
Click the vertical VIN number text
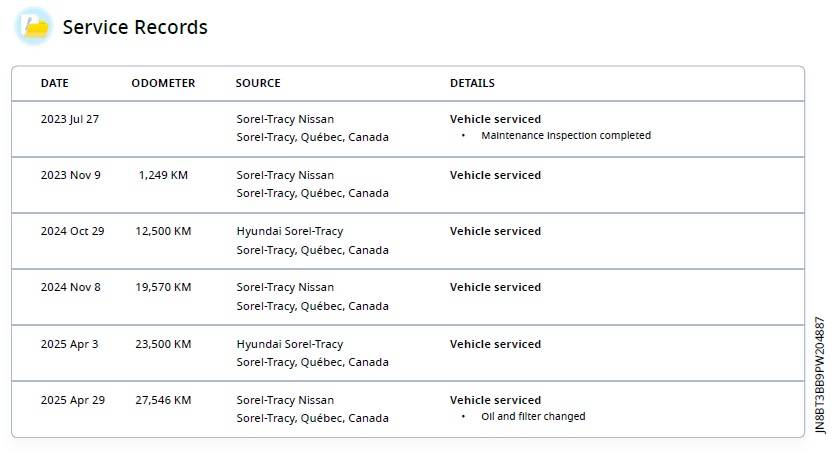tap(820, 375)
